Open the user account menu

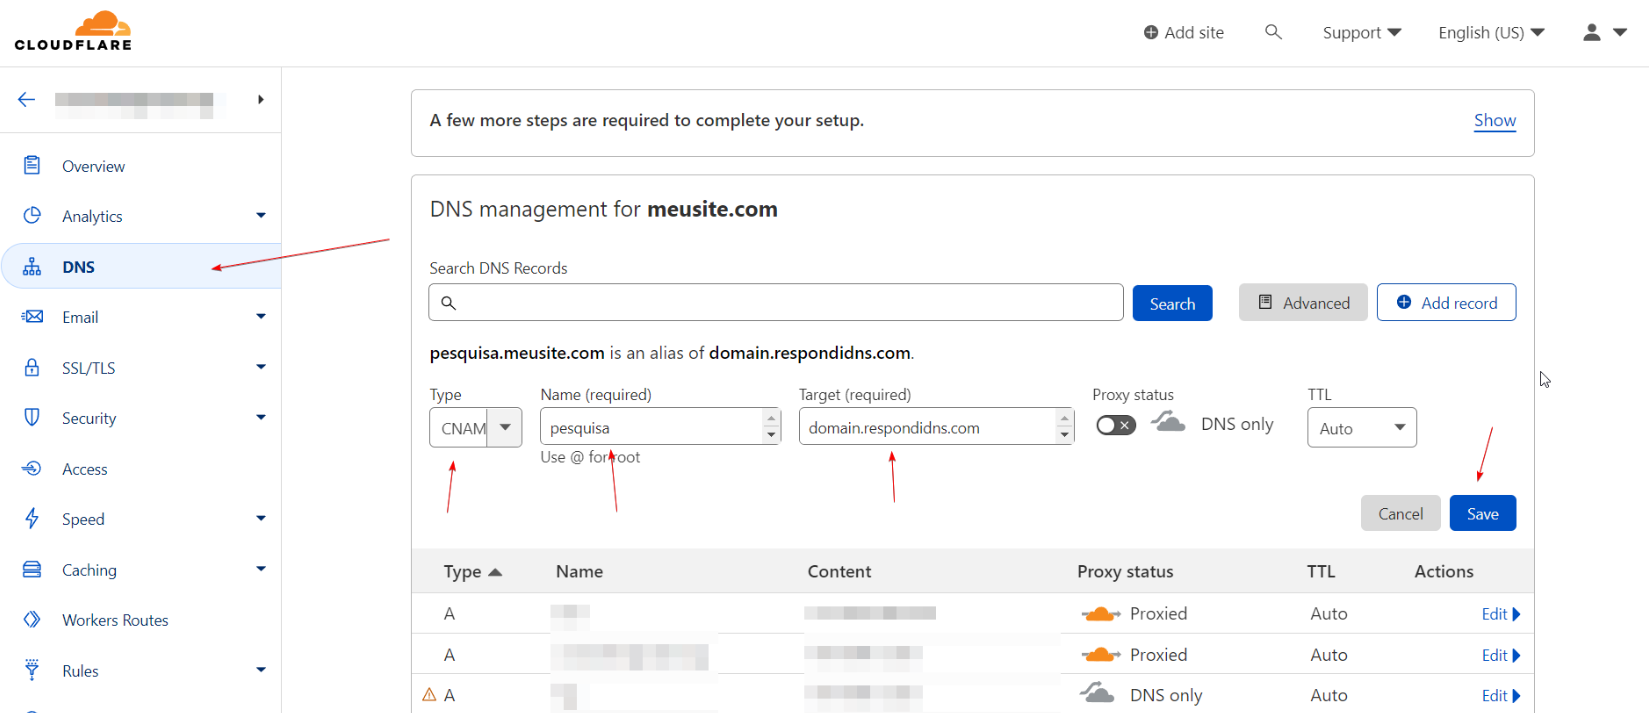(1605, 33)
